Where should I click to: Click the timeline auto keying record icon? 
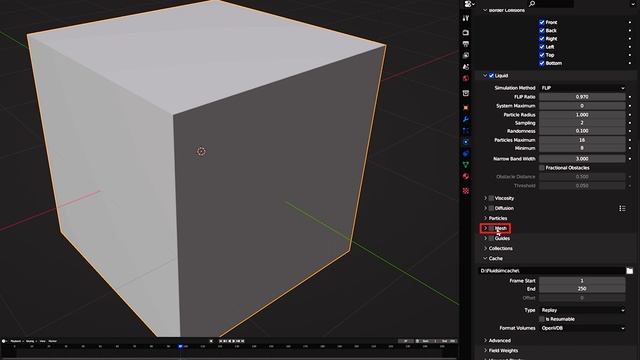[x=211, y=341]
